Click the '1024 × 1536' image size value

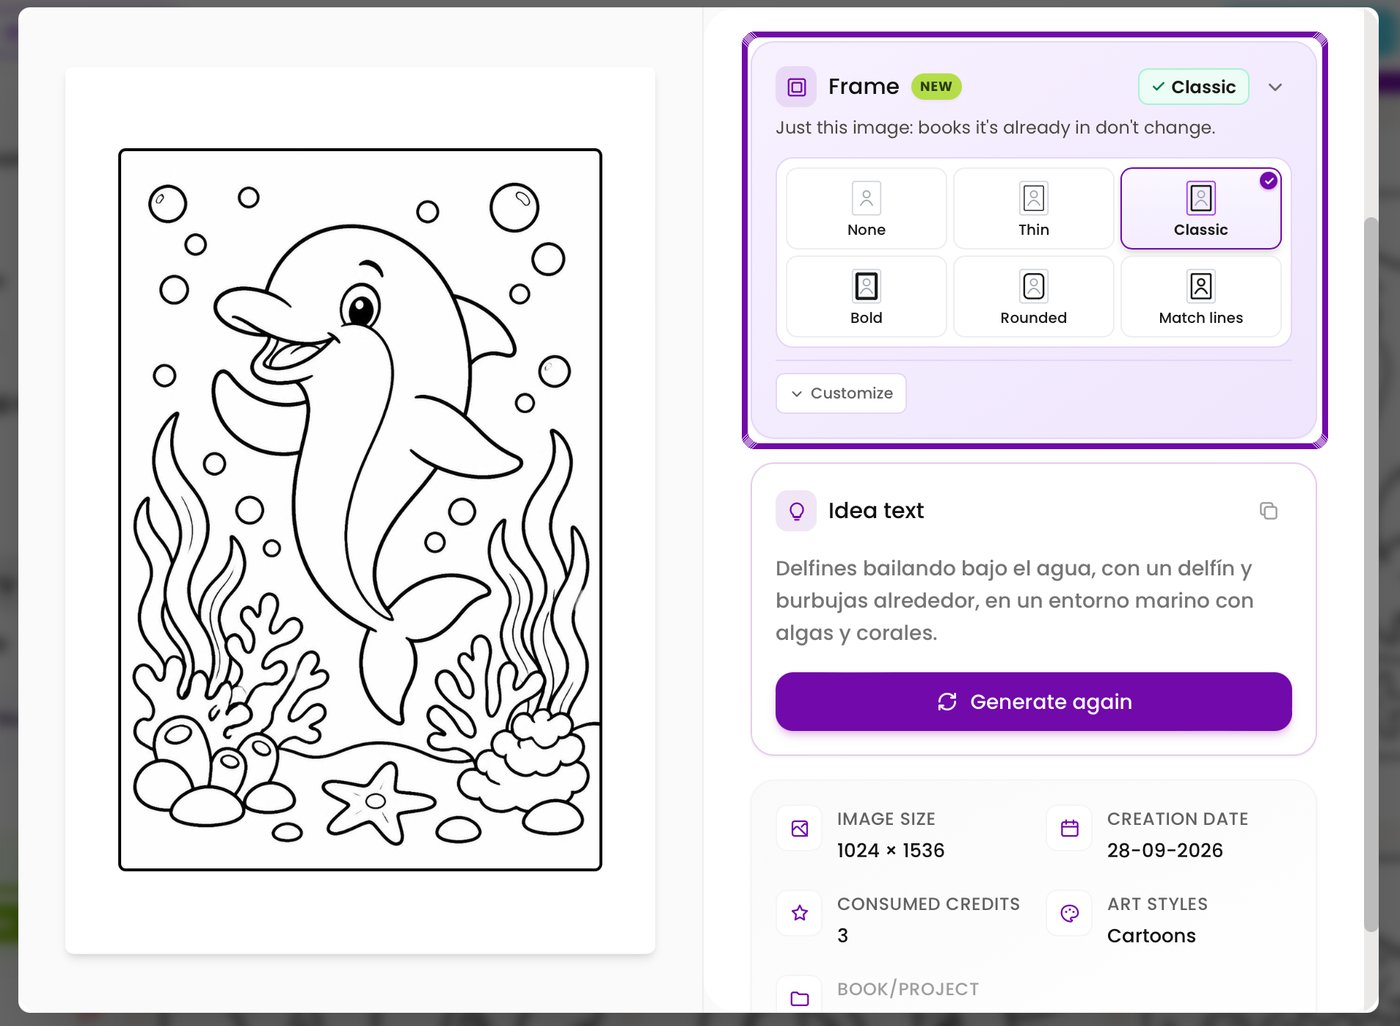pos(890,850)
